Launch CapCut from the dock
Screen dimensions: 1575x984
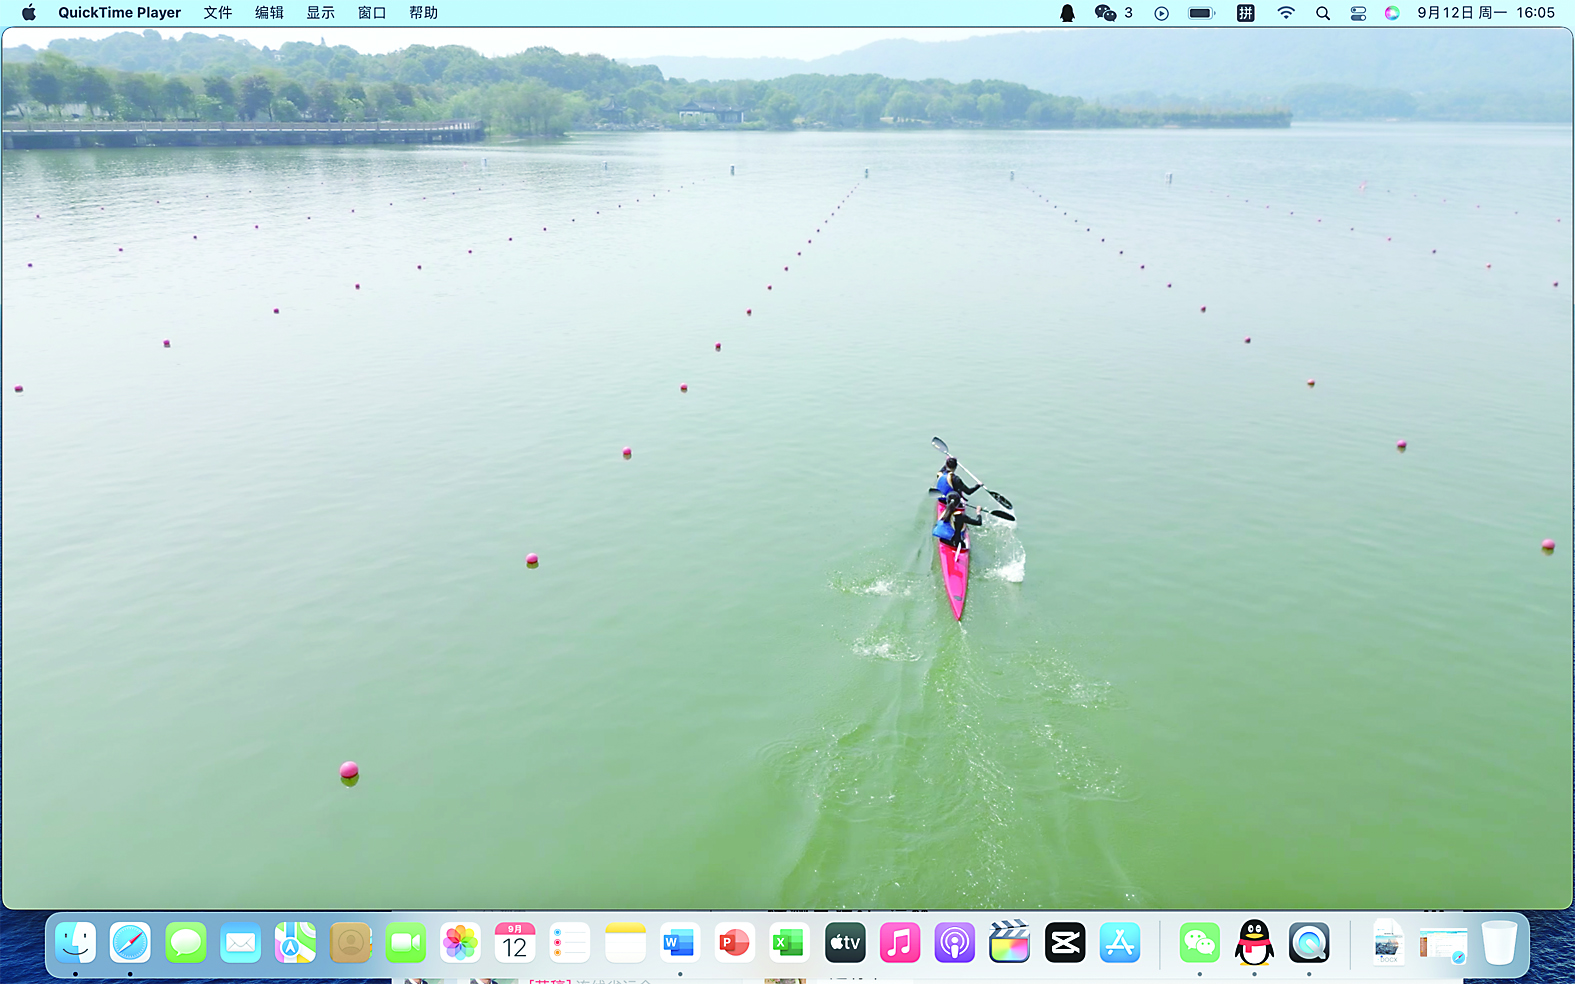(1064, 942)
